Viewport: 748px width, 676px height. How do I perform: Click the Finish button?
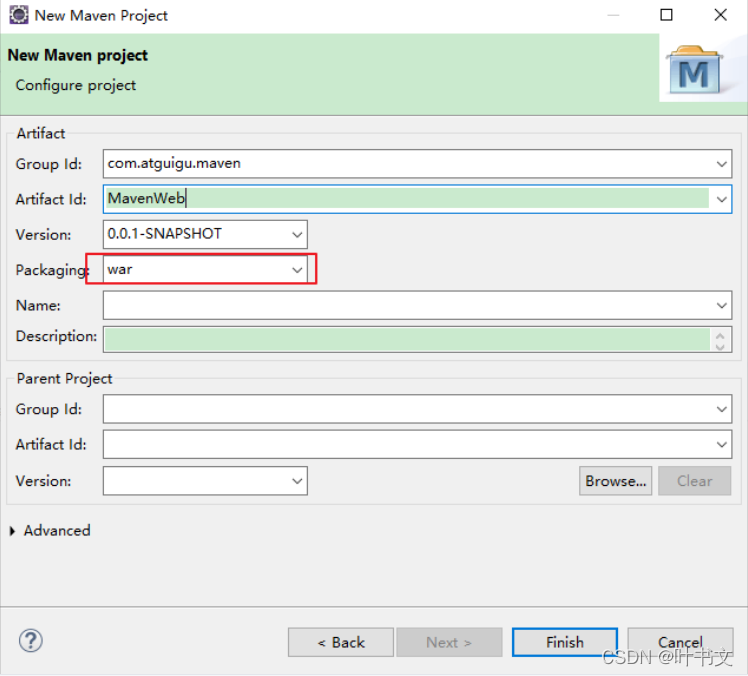565,642
